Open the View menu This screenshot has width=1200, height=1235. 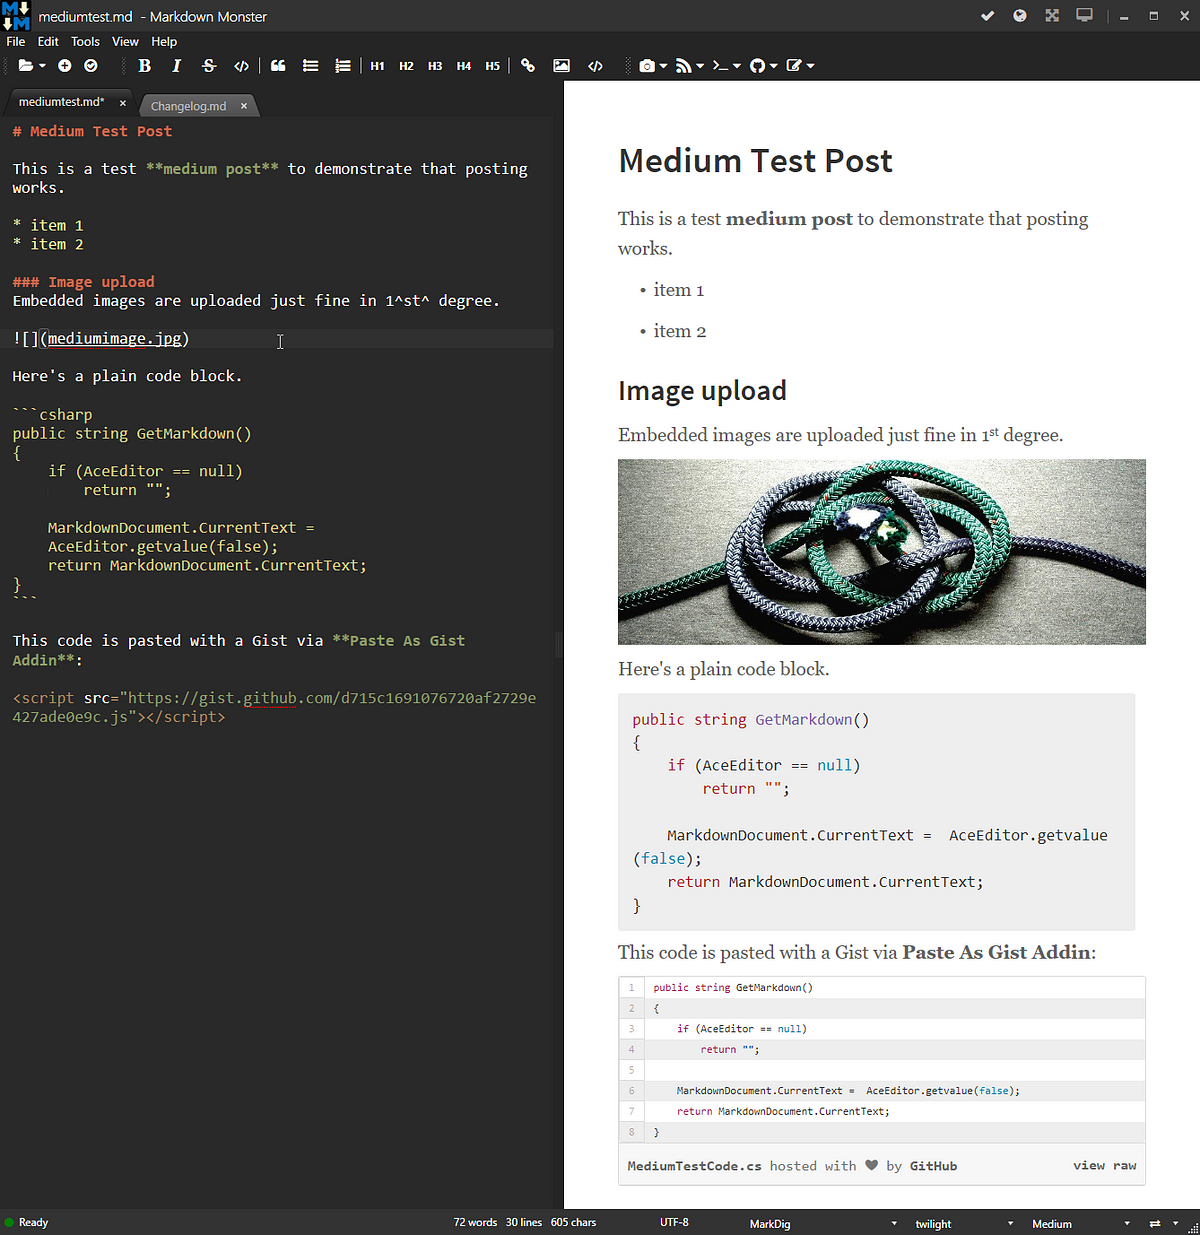tap(125, 42)
